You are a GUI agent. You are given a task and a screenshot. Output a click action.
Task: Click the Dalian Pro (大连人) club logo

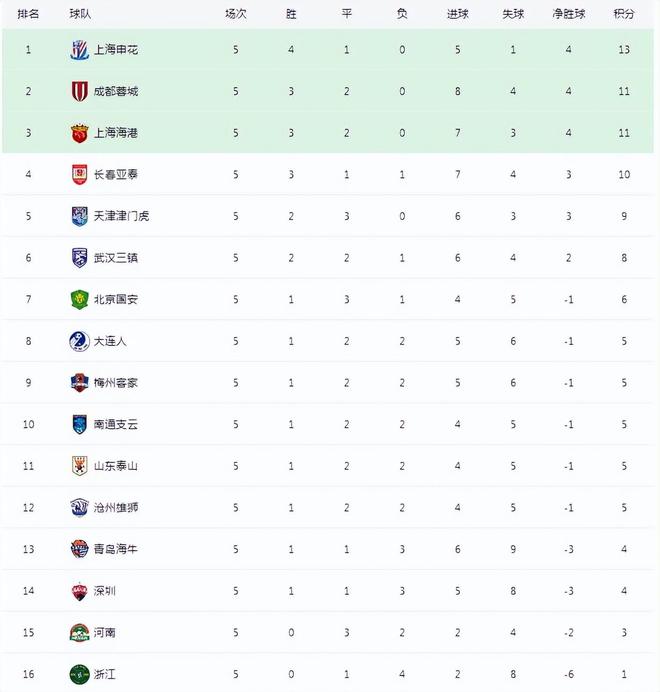(x=79, y=341)
